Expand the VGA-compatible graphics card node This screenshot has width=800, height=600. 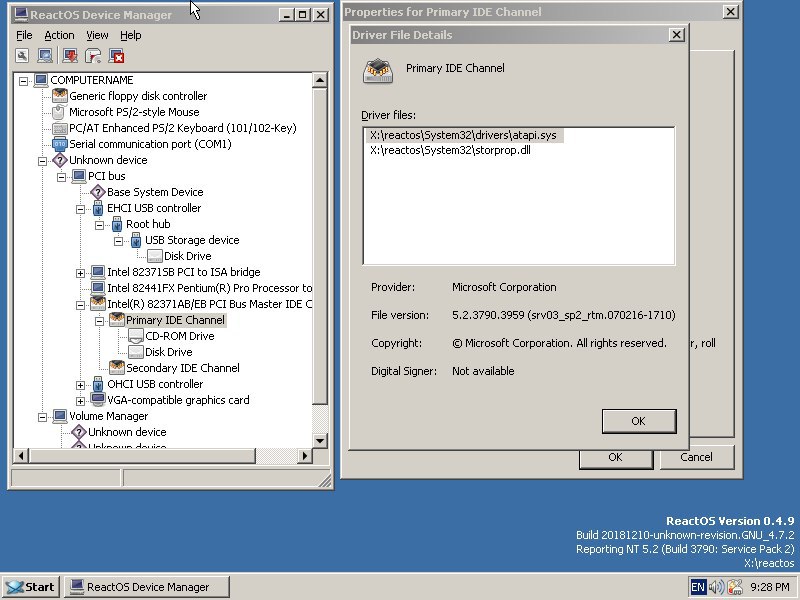click(80, 401)
